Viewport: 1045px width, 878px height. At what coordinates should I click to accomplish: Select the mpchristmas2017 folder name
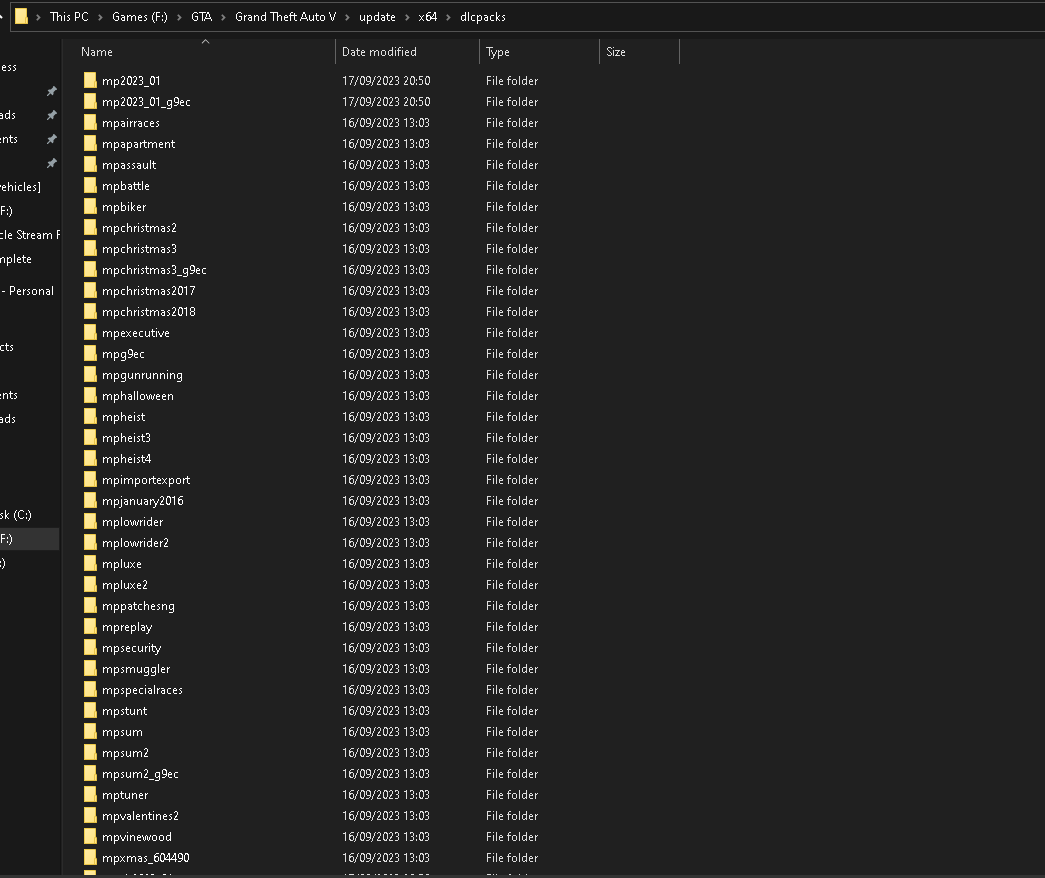(x=149, y=291)
